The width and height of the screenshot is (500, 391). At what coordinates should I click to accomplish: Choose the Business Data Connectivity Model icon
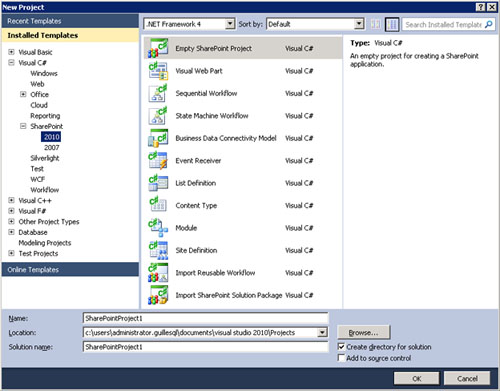pyautogui.click(x=158, y=138)
